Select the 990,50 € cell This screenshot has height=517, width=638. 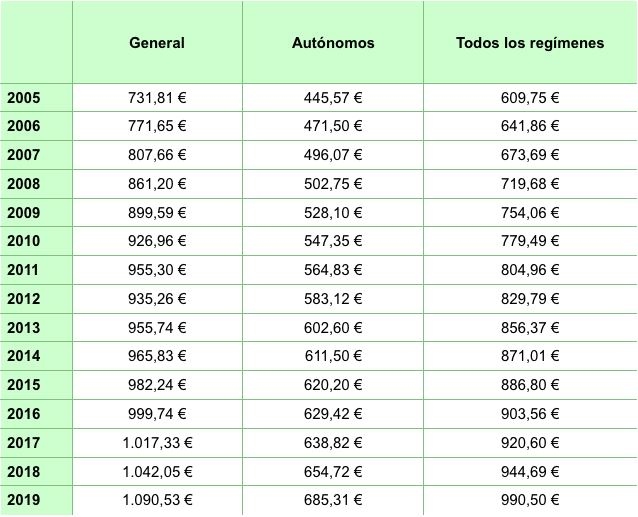530,500
